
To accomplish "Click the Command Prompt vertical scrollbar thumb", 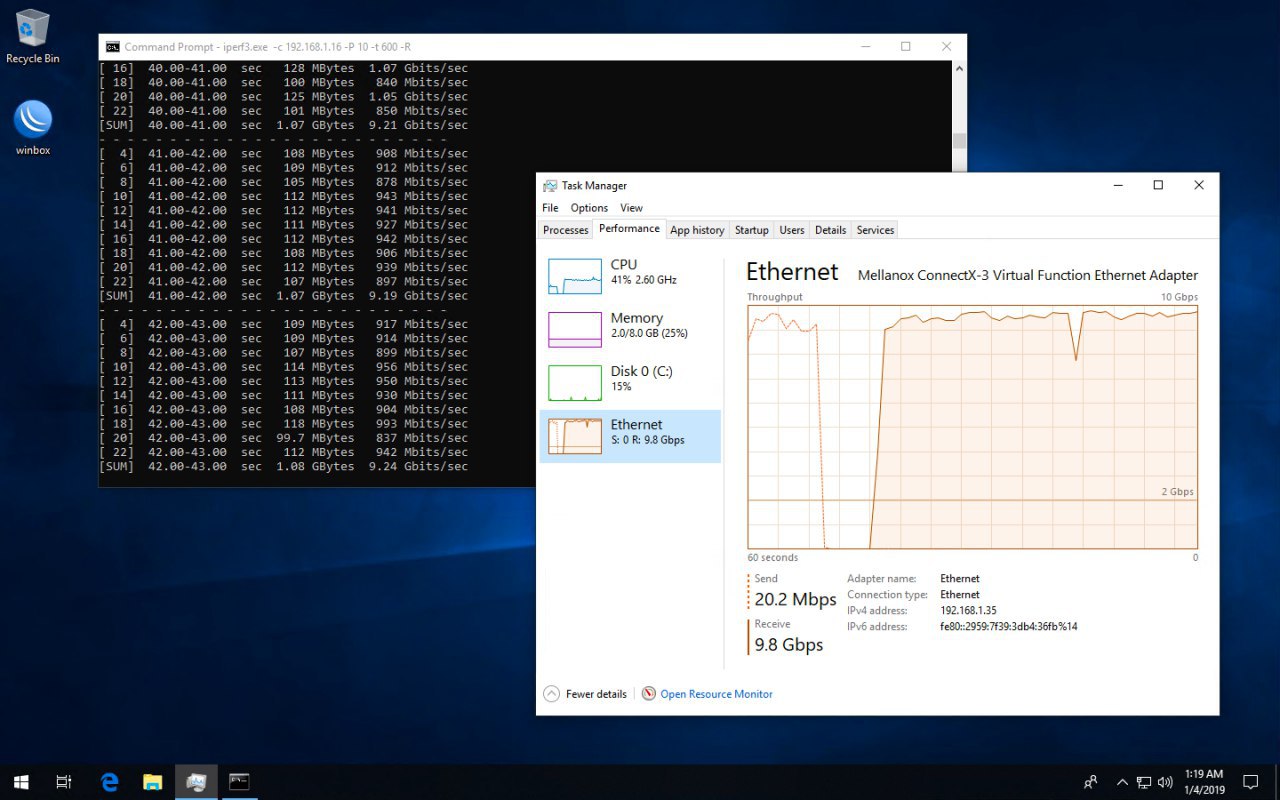I will point(959,140).
